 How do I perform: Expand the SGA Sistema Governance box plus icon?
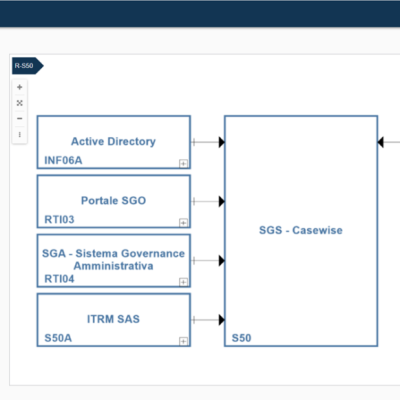click(183, 282)
